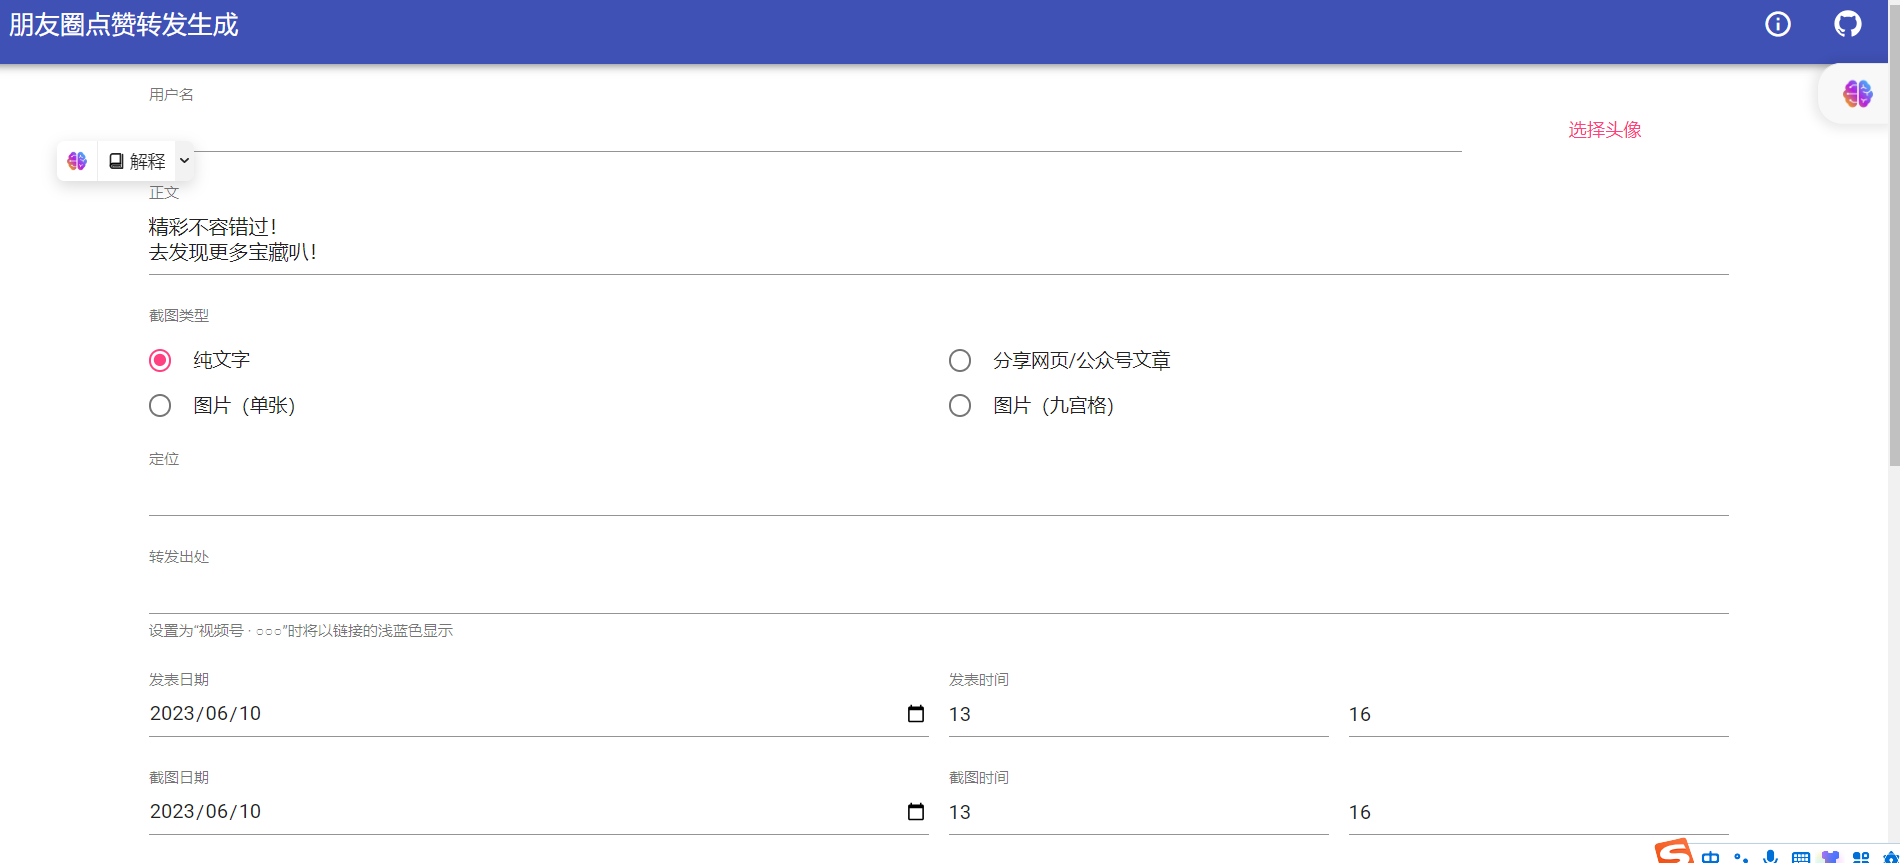The height and width of the screenshot is (863, 1900).
Task: Click into the 定位 text field
Action: pos(938,496)
